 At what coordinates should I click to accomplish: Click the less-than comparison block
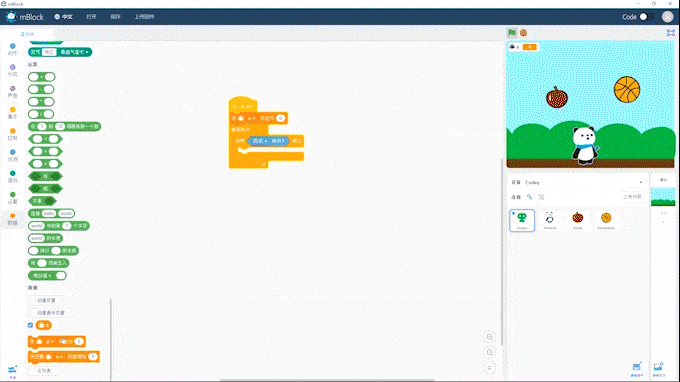click(x=45, y=139)
